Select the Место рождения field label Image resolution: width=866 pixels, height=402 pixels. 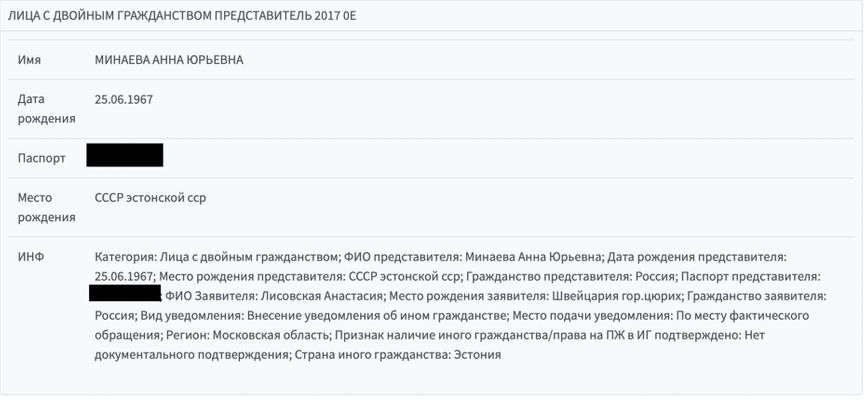(x=46, y=208)
